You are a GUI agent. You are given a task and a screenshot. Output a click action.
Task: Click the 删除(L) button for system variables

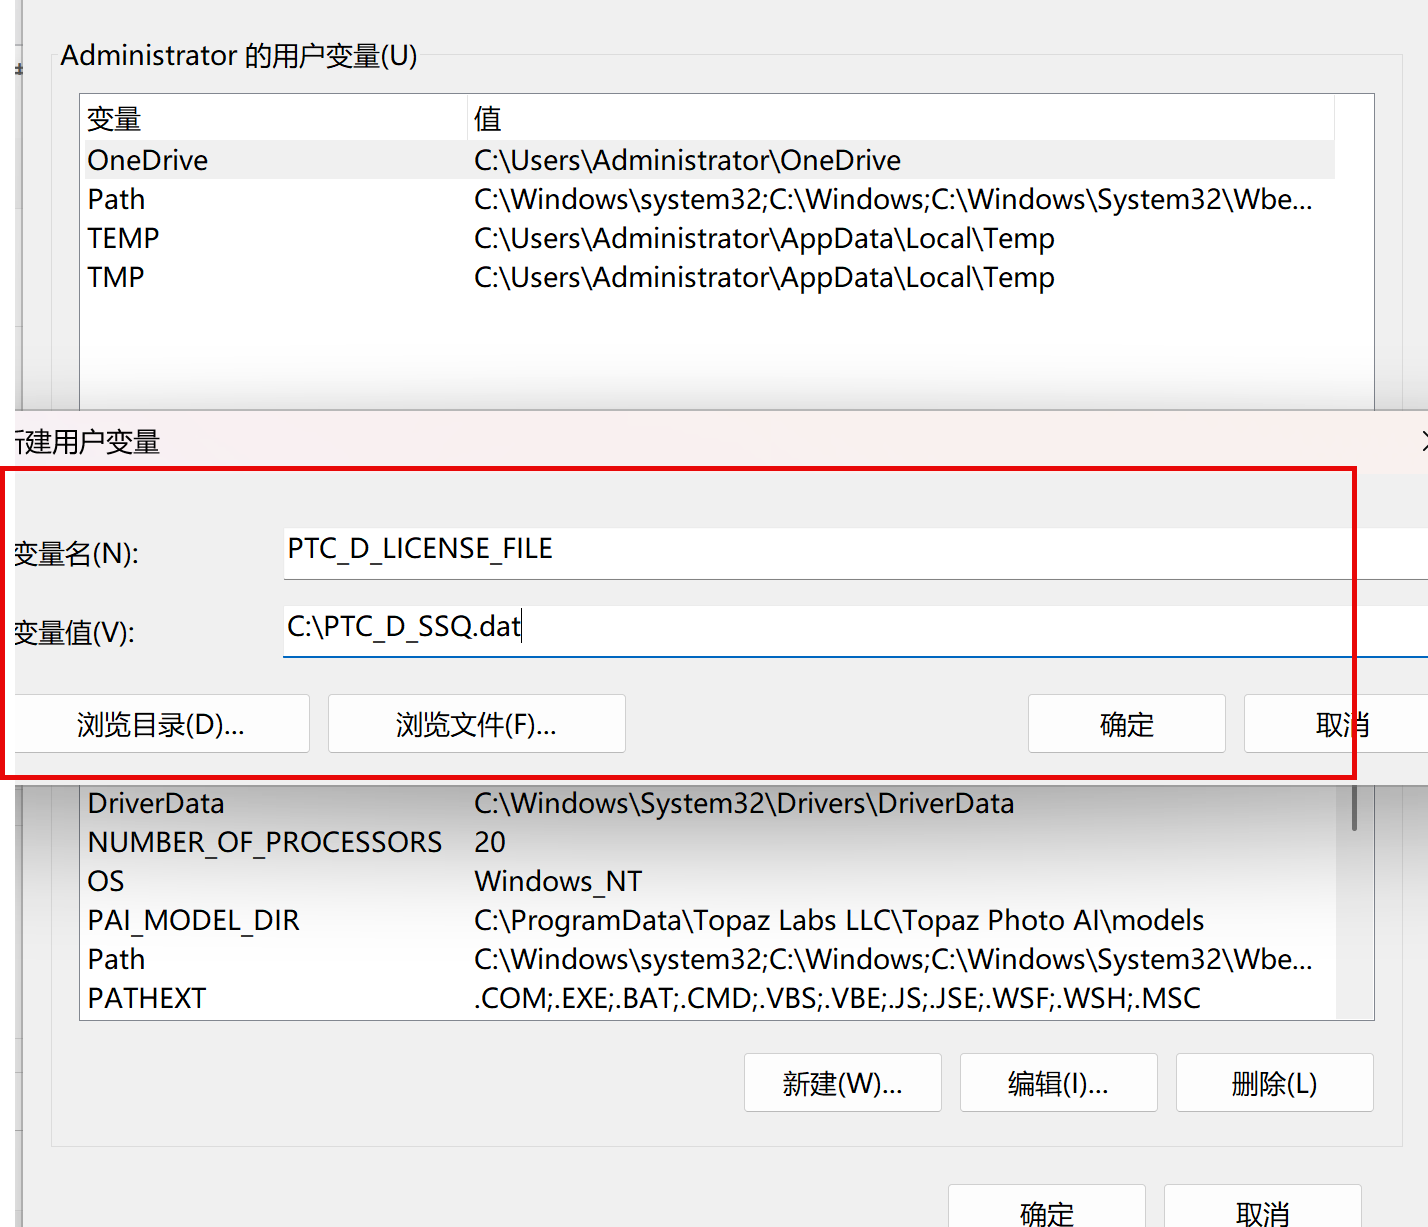(x=1274, y=1083)
